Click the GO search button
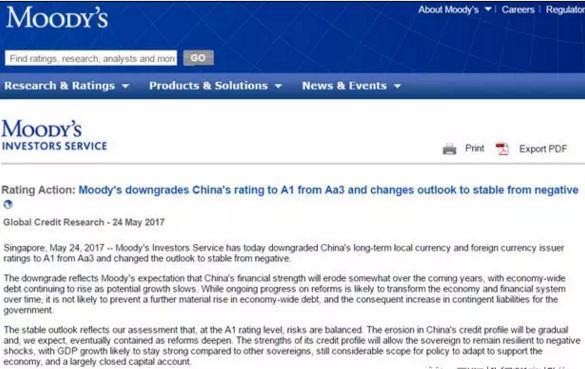 pyautogui.click(x=198, y=58)
